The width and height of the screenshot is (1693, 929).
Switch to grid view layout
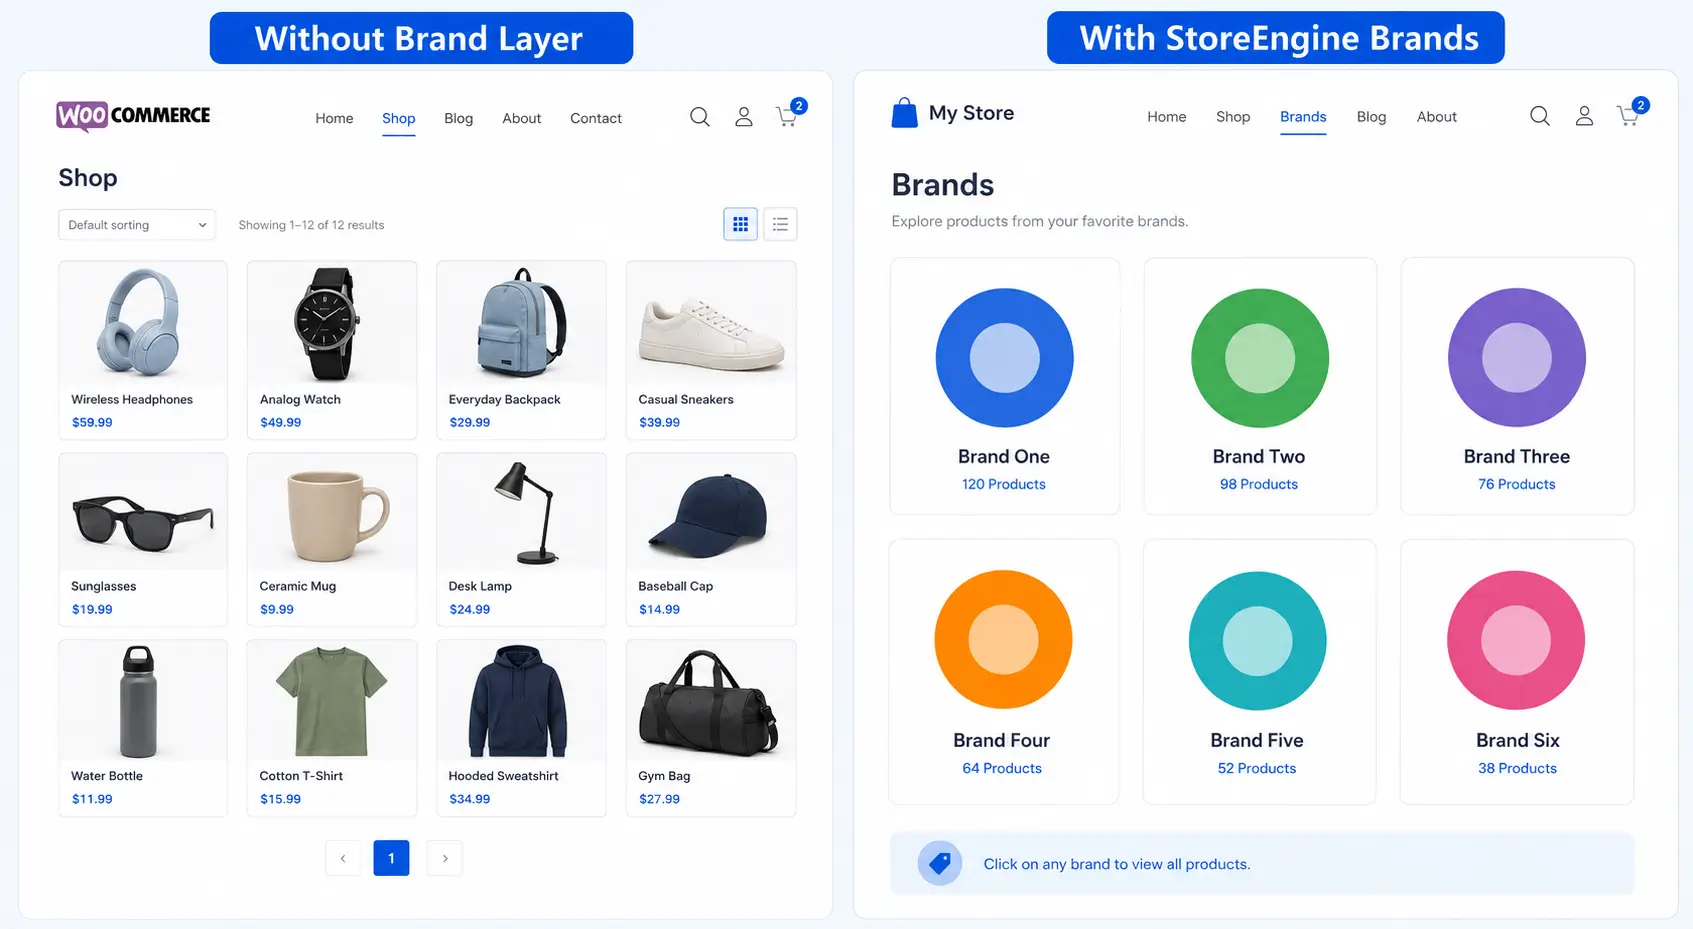pyautogui.click(x=740, y=224)
